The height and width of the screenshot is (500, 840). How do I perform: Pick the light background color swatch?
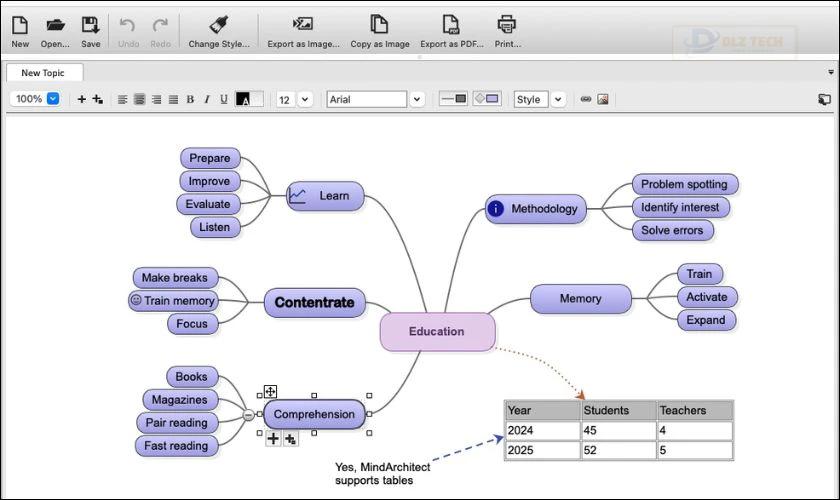click(257, 99)
